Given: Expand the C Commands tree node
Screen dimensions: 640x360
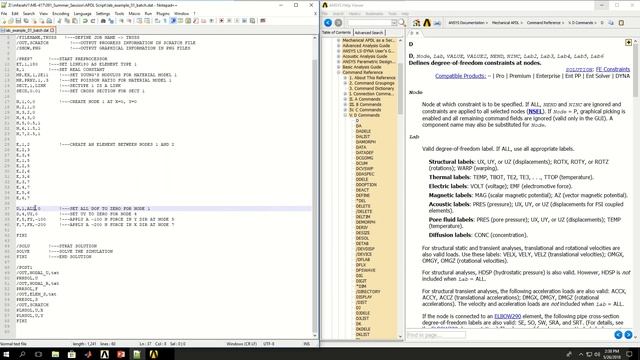Looking at the screenshot, I should (x=345, y=110).
